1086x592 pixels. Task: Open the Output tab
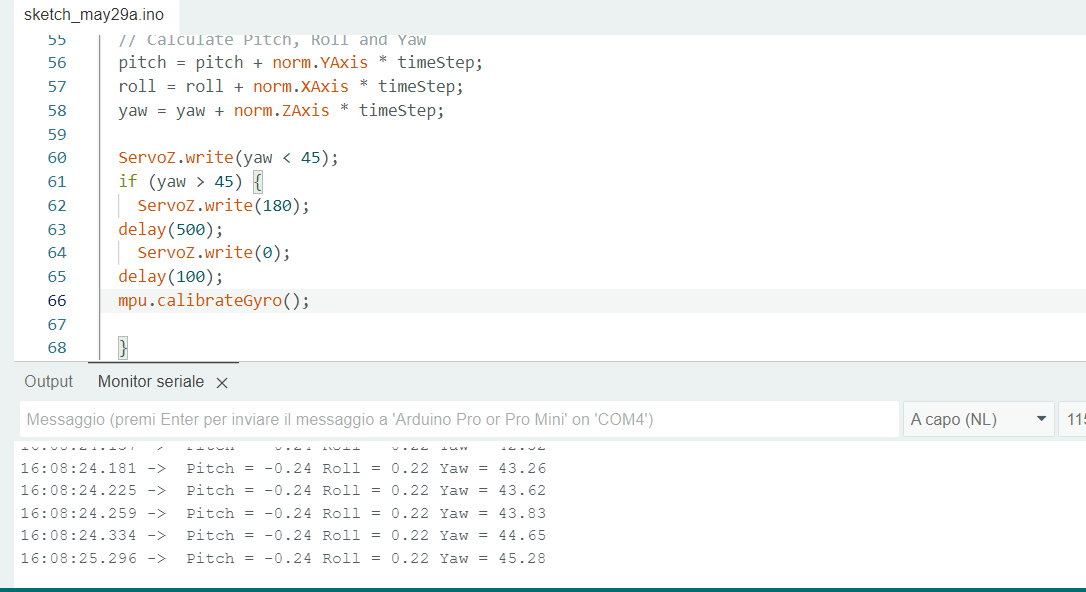[49, 381]
